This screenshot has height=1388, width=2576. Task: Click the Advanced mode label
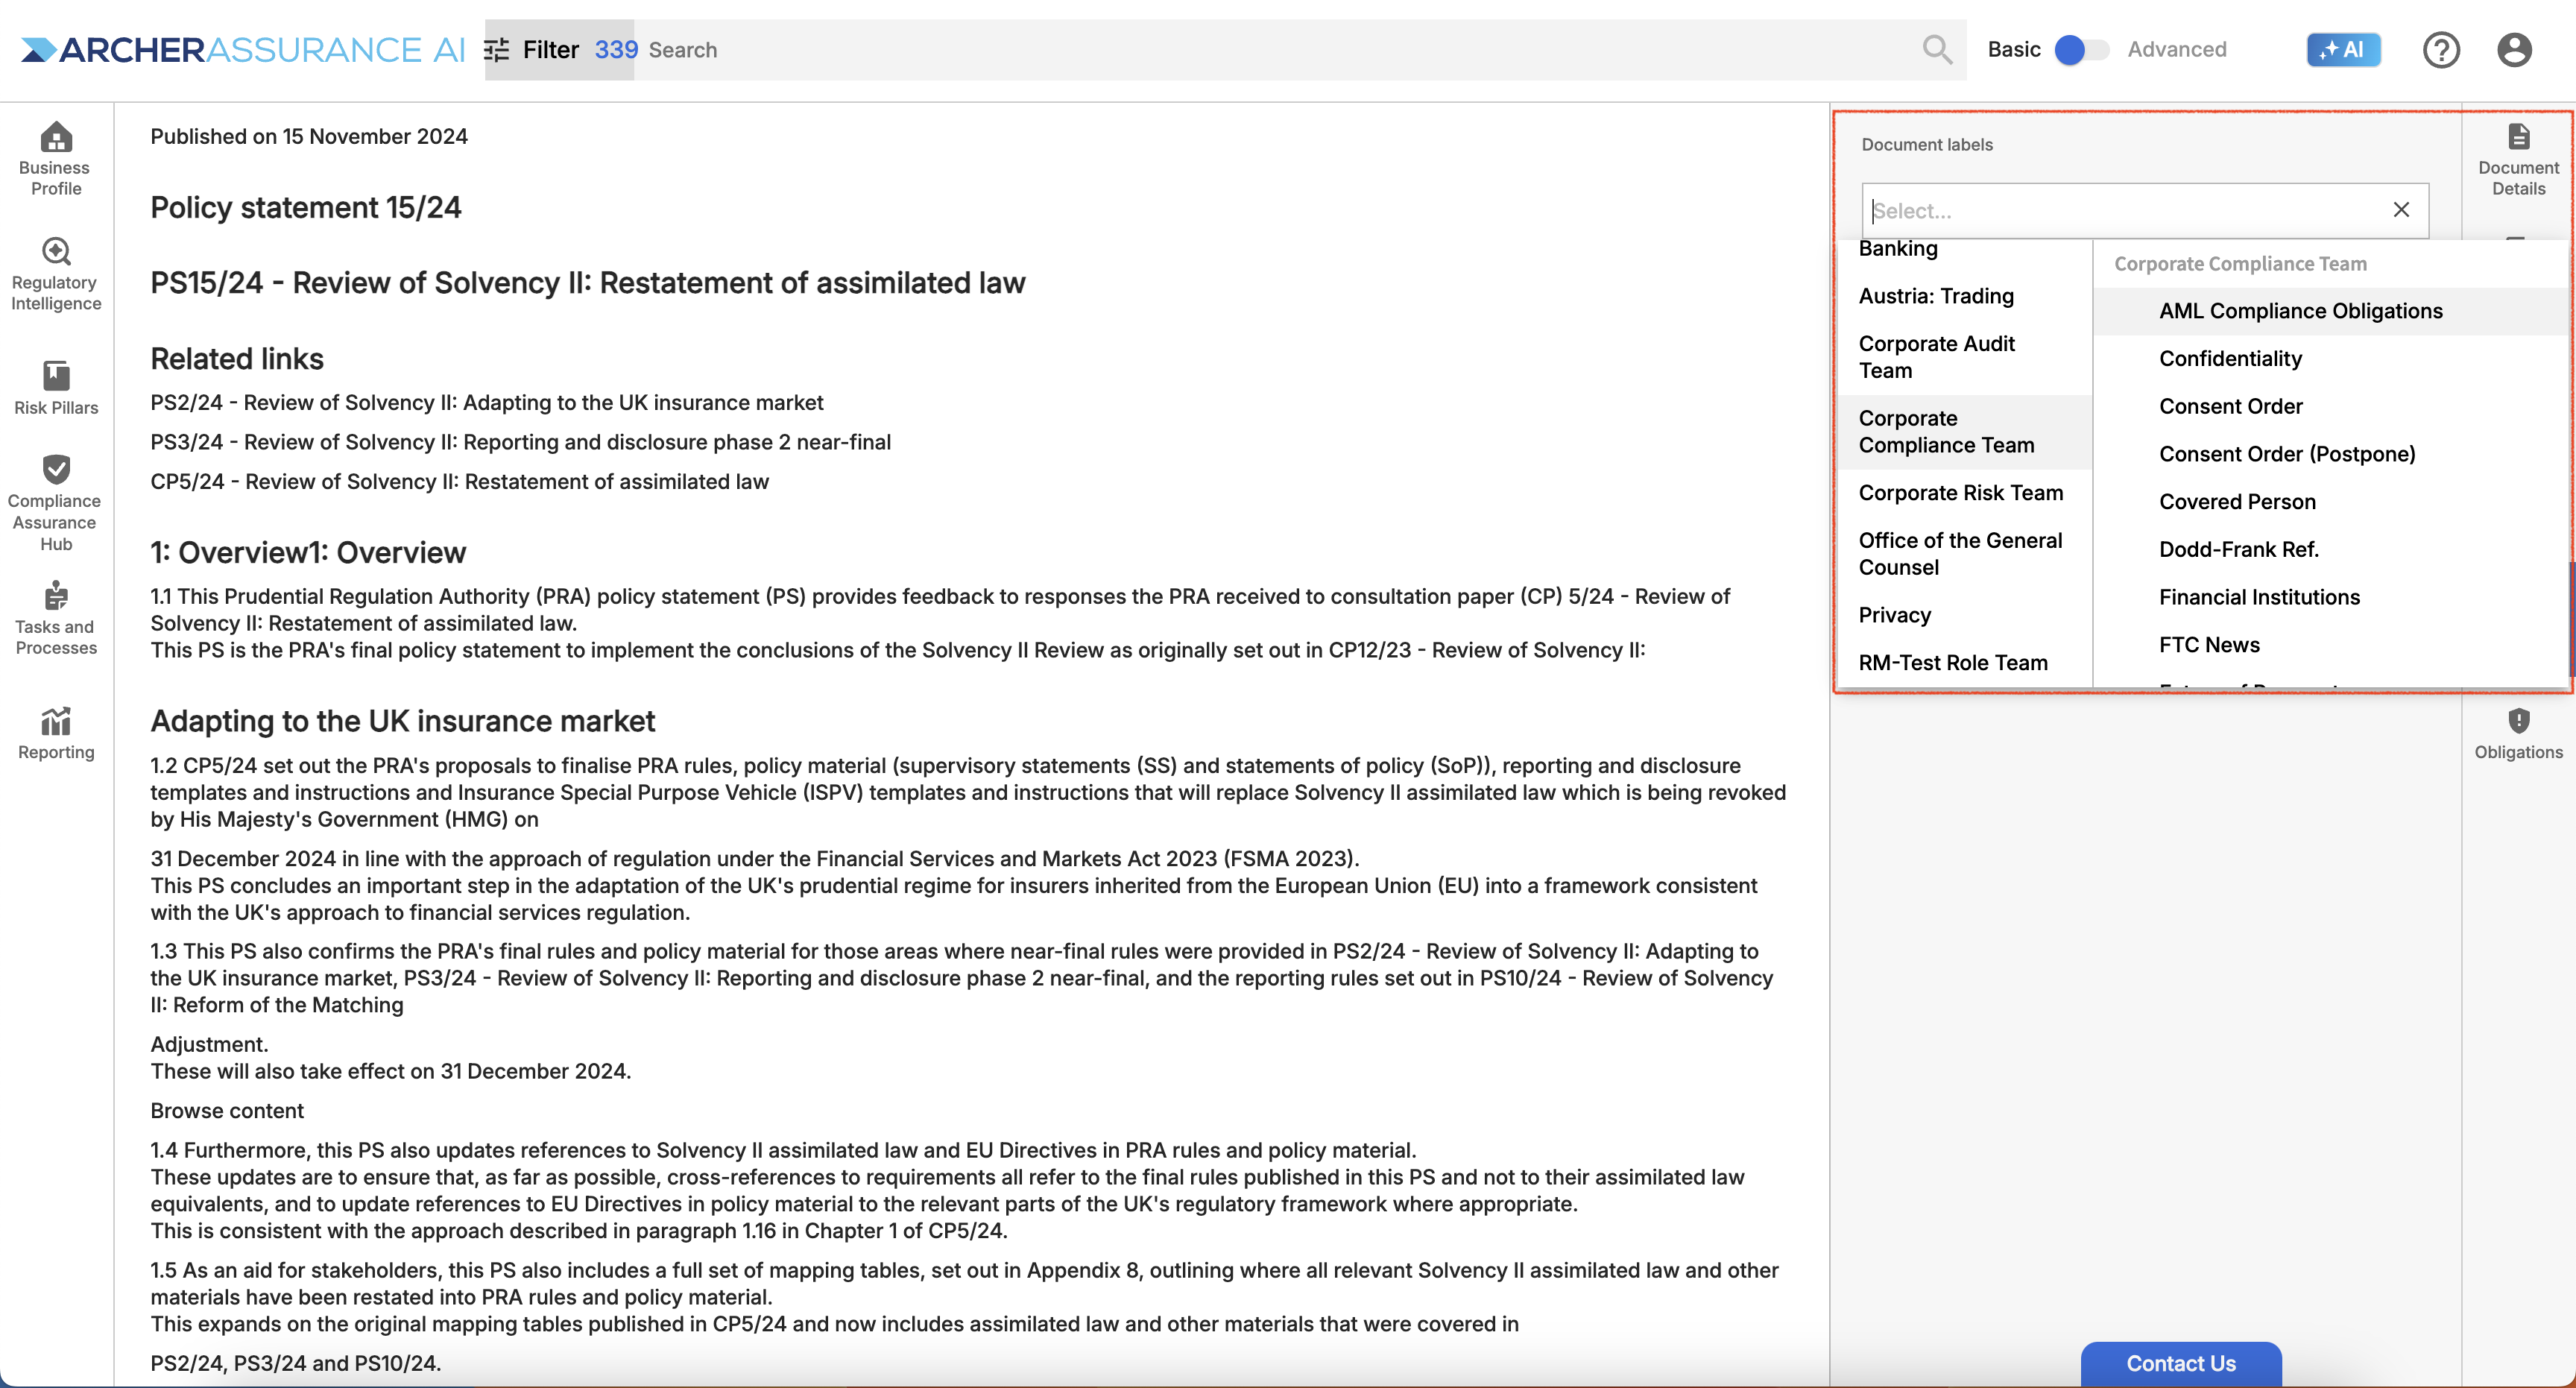(2176, 49)
